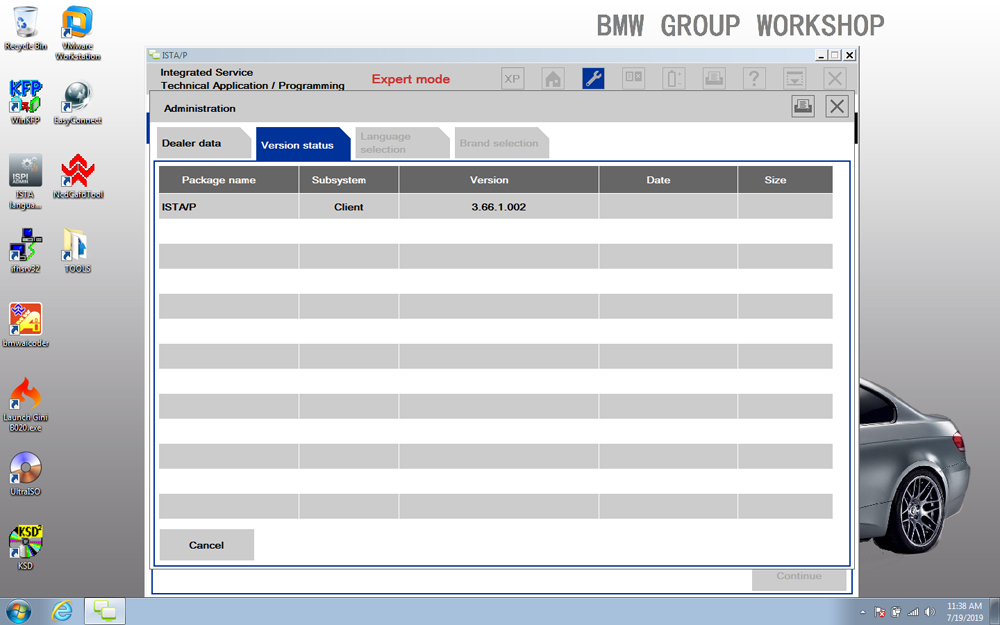Click the ISTA/P taskbar button

(x=105, y=611)
